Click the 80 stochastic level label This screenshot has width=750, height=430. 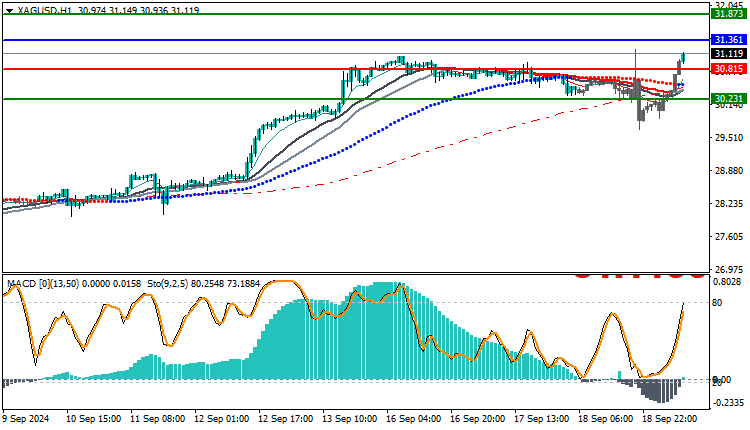[x=717, y=303]
